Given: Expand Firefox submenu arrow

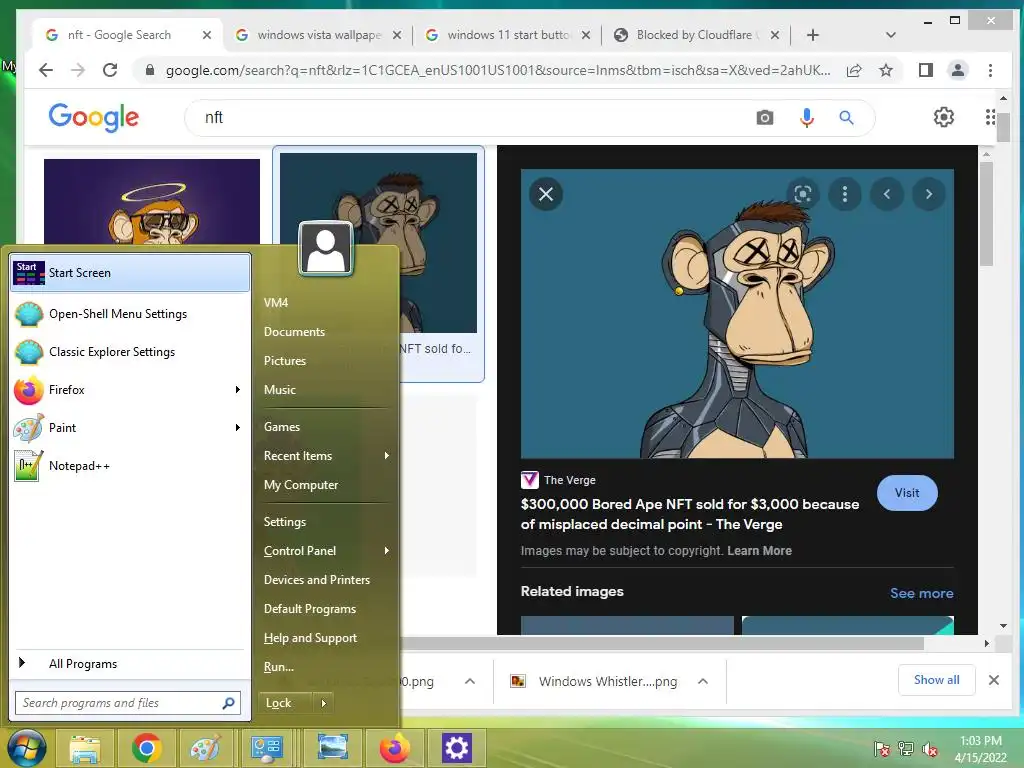Looking at the screenshot, I should click(238, 390).
